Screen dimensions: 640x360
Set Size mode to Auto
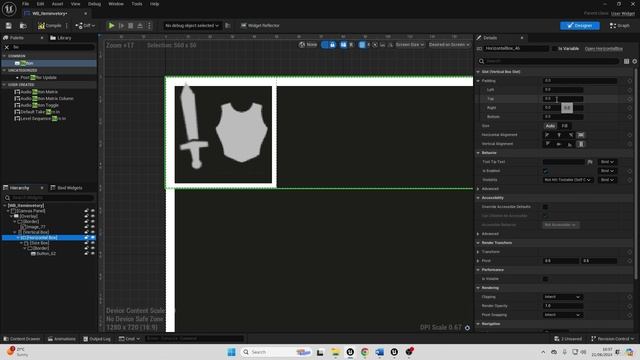[x=550, y=126]
